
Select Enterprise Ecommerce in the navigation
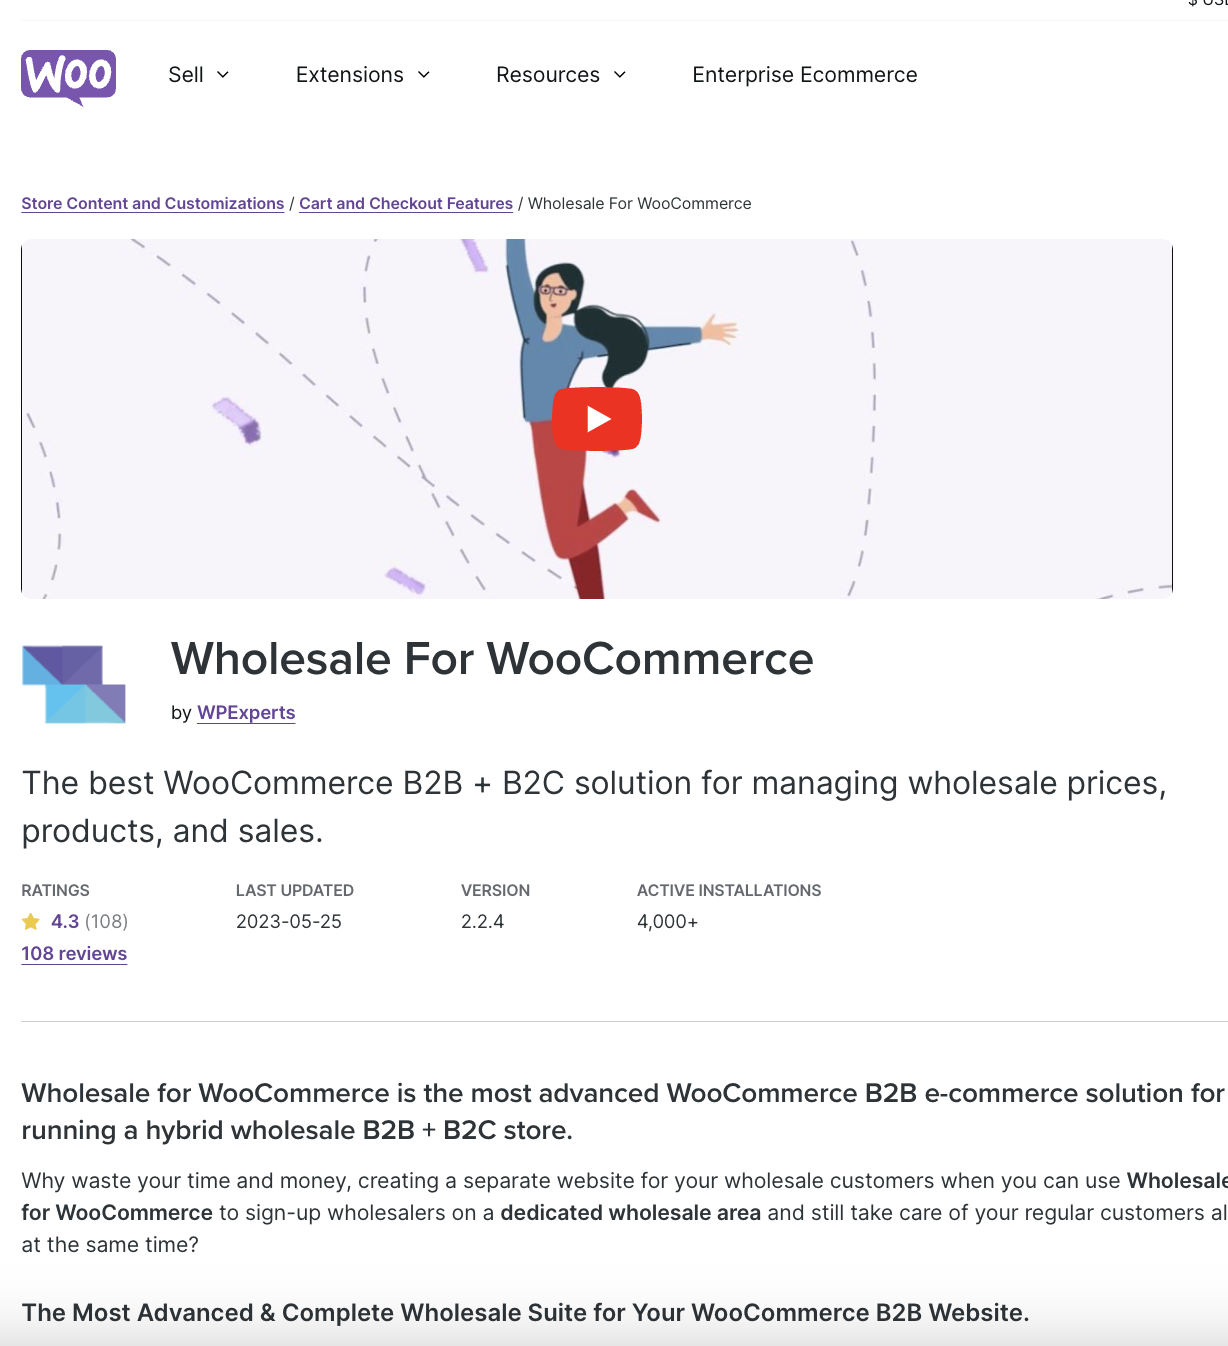(x=804, y=74)
